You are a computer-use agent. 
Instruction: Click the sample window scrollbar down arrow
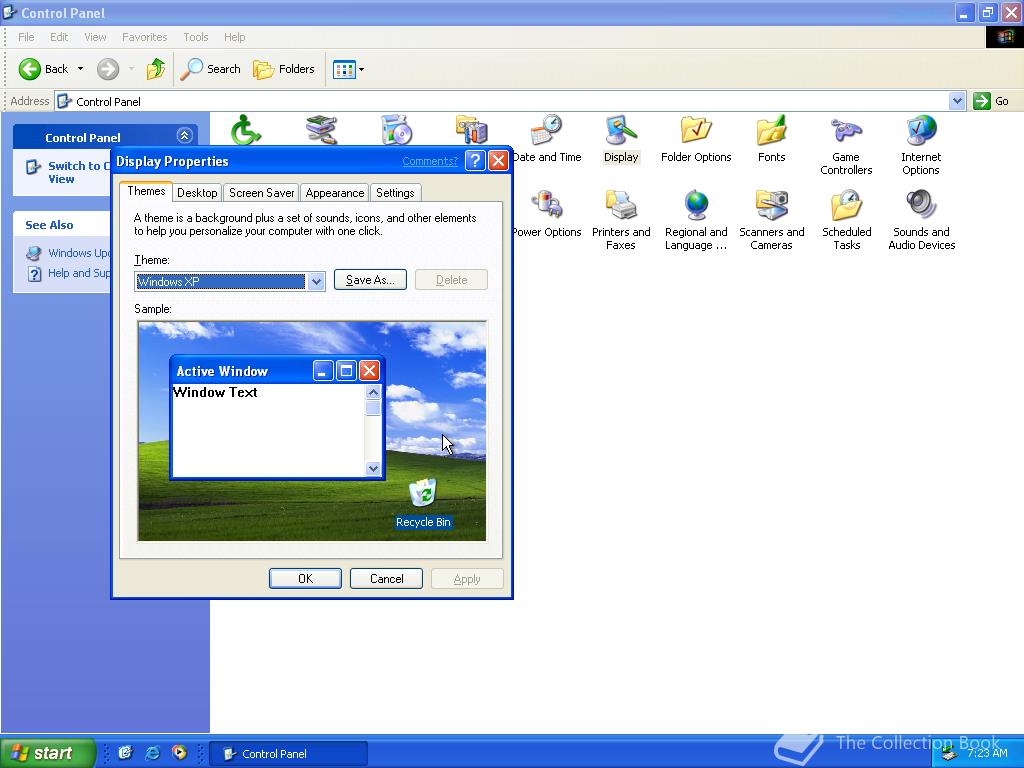(373, 468)
